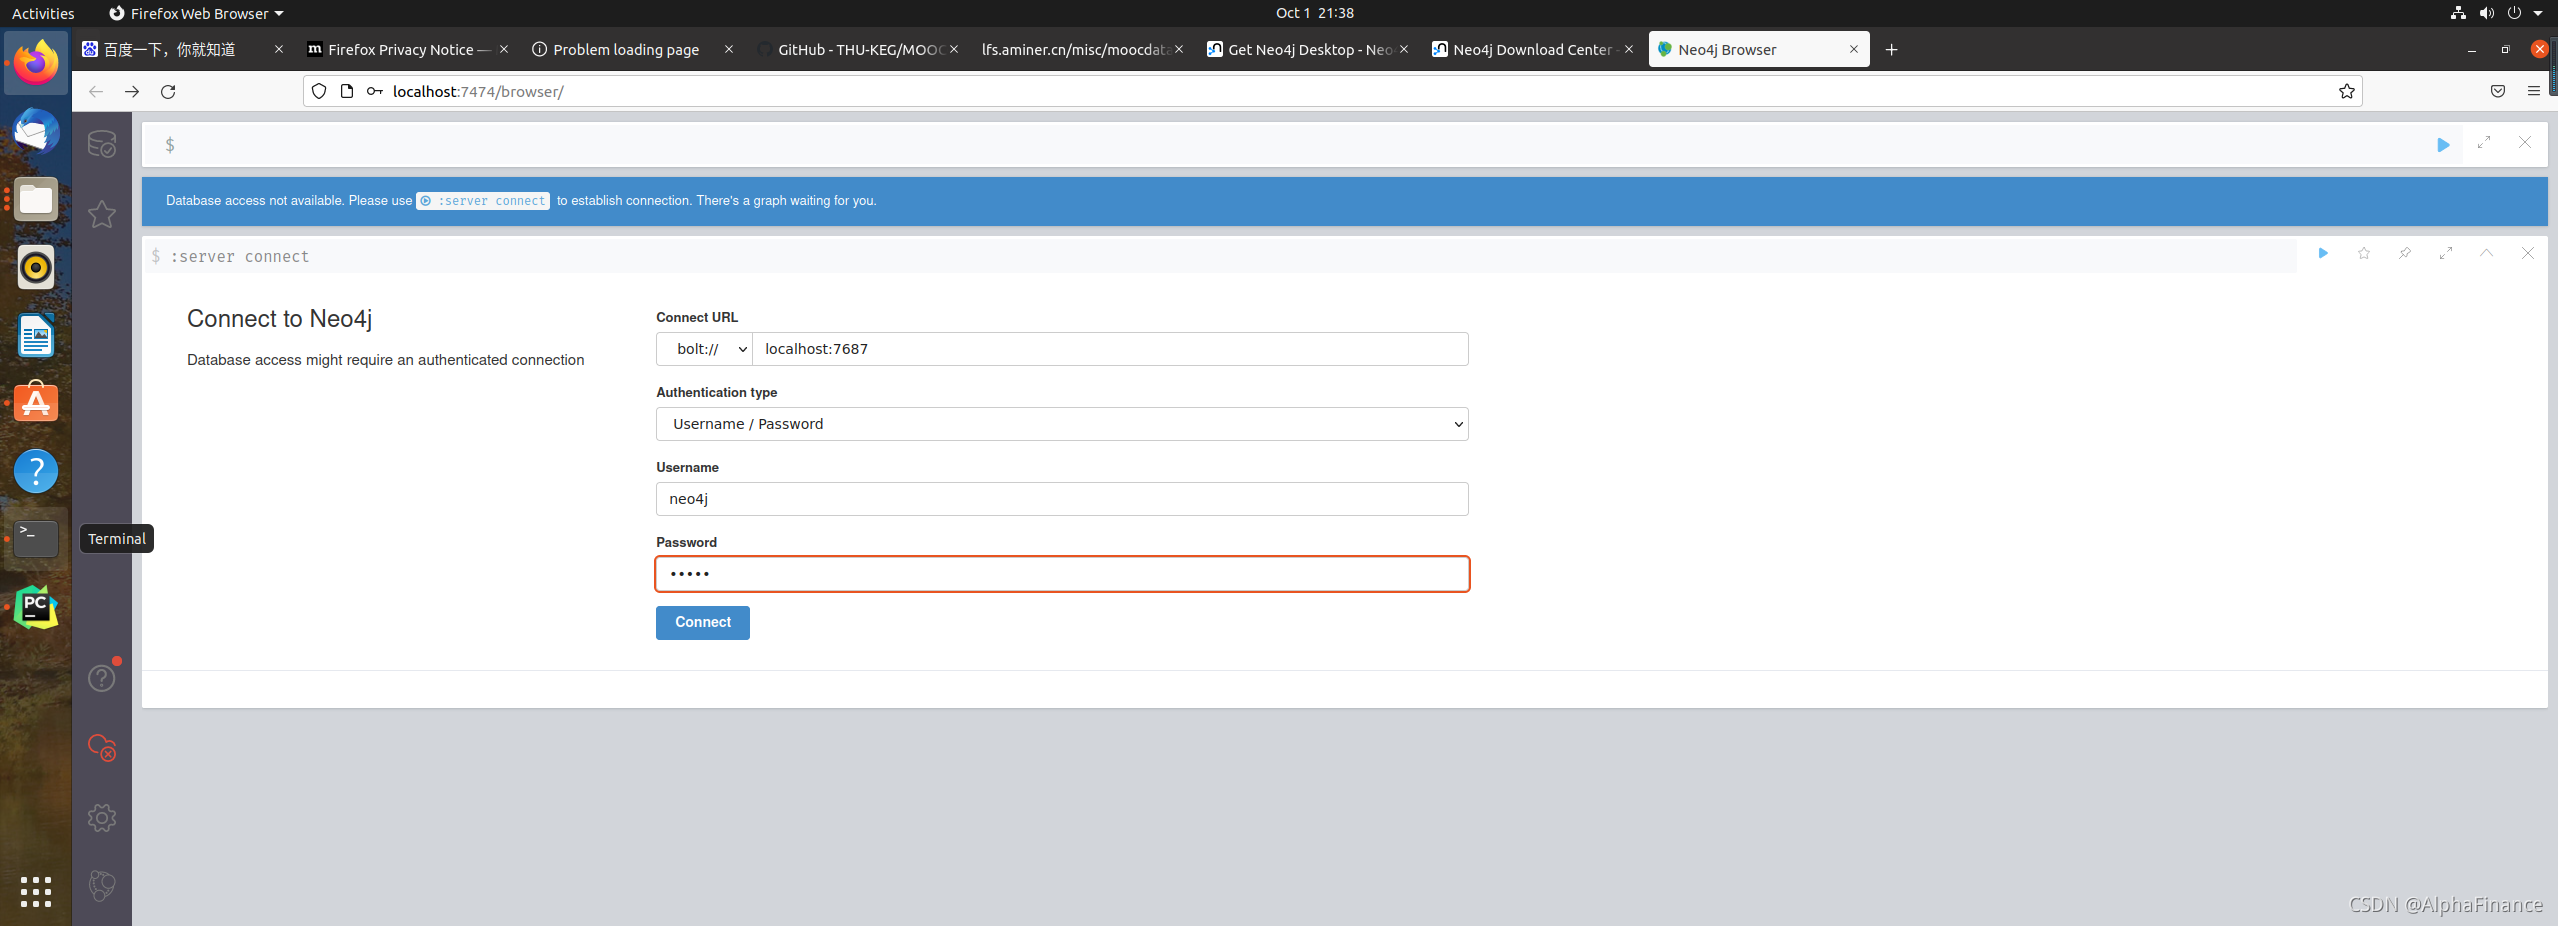
Task: Run the top editor command play button
Action: pyautogui.click(x=2443, y=145)
